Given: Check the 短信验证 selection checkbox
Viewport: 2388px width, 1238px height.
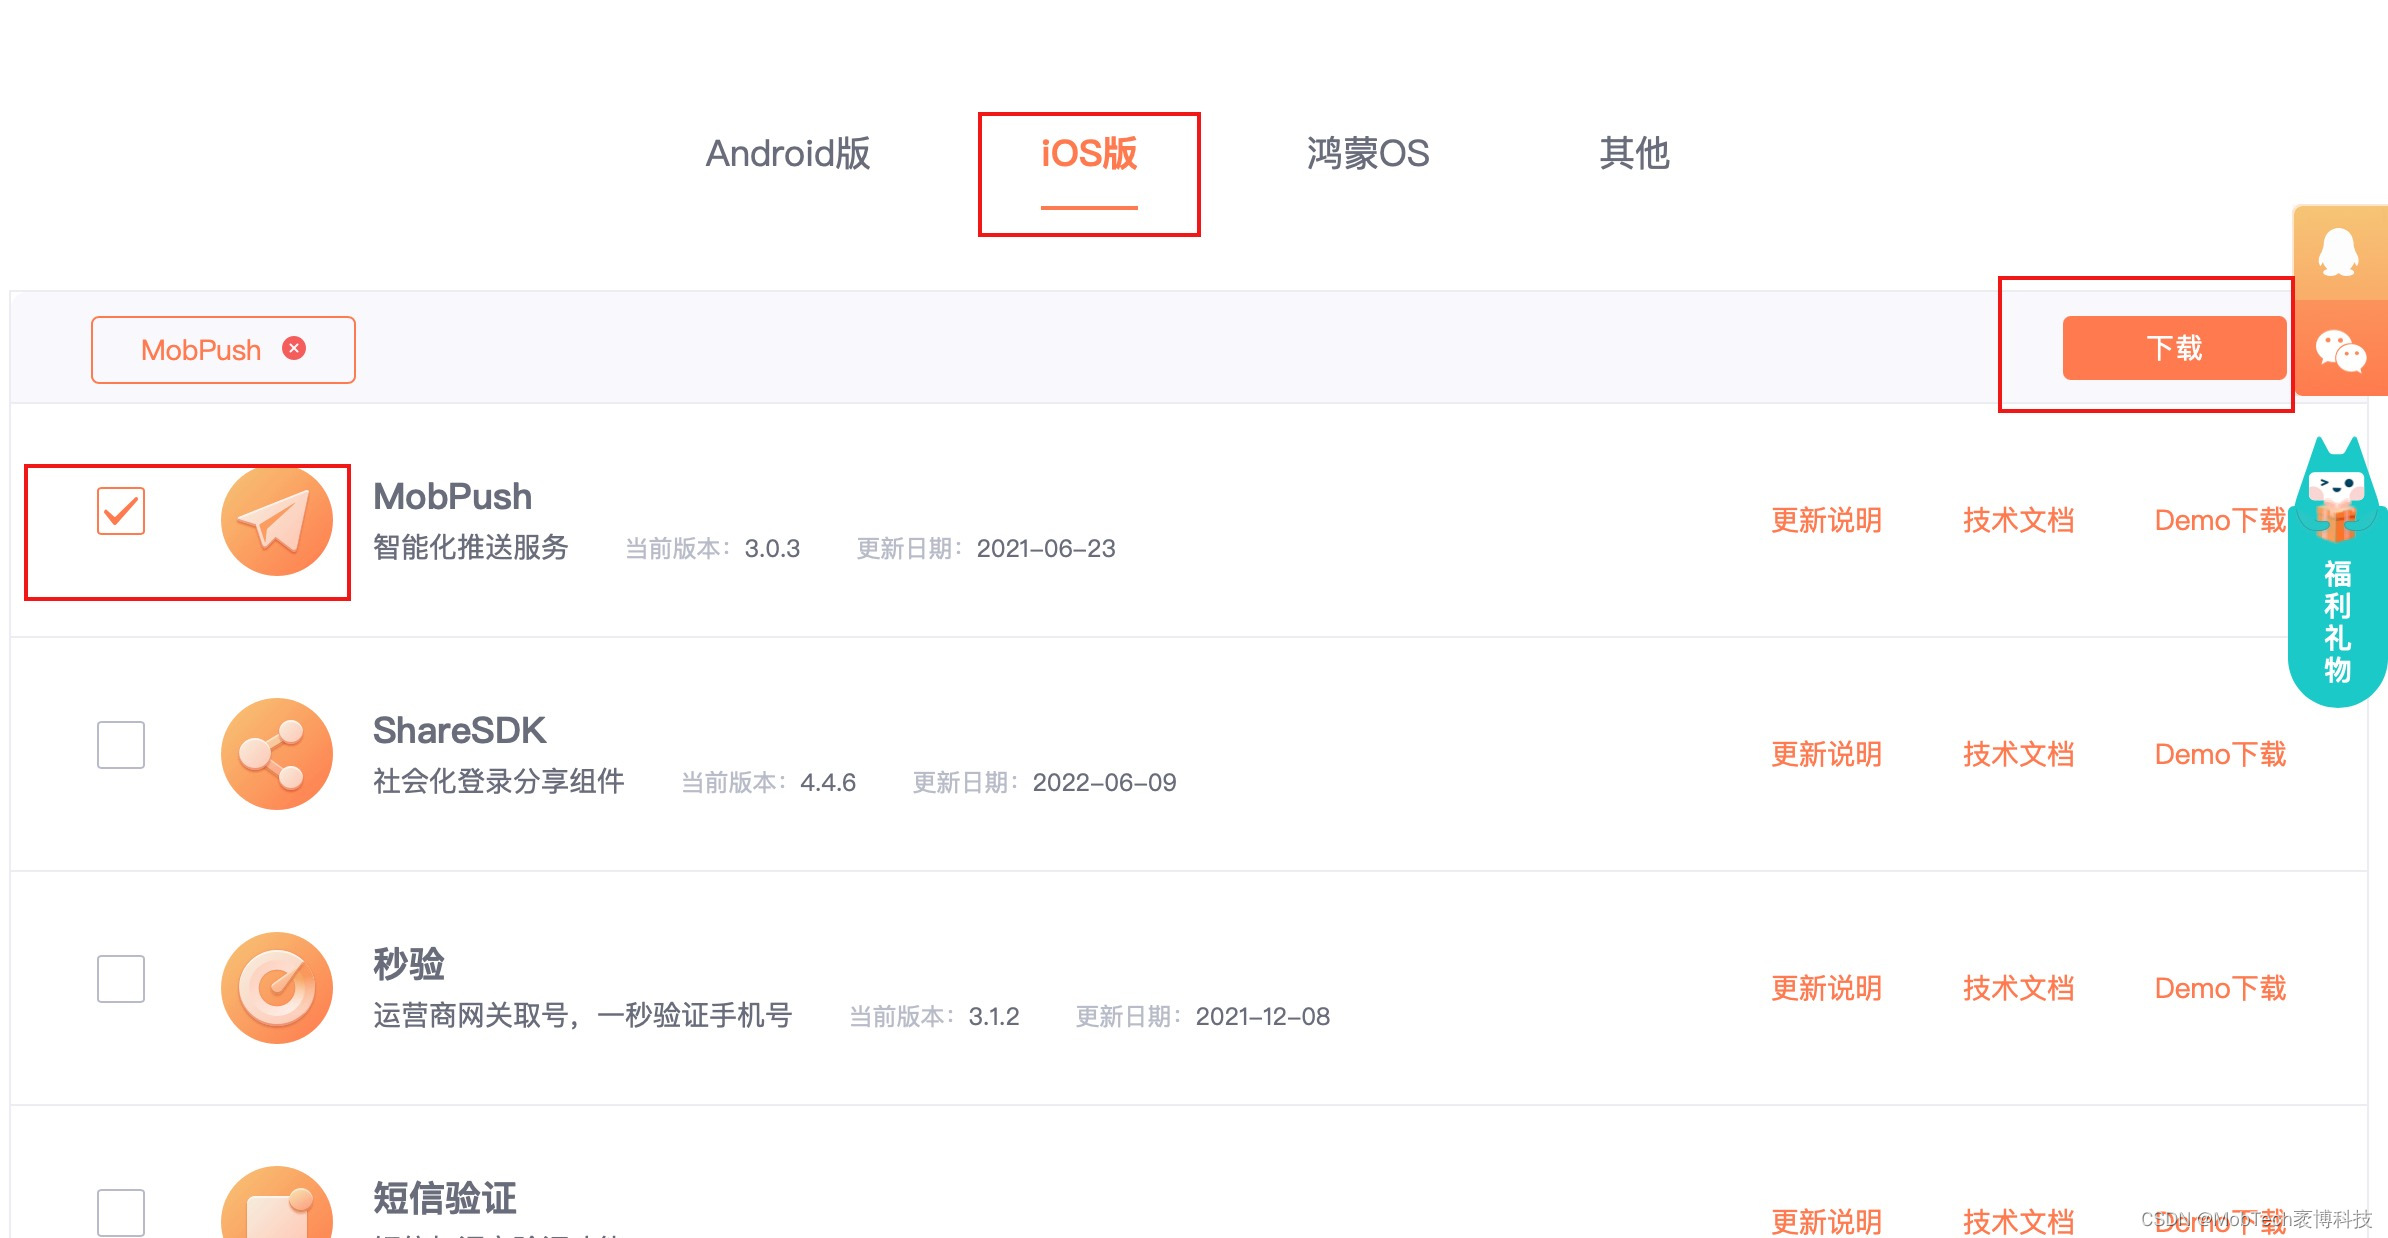Looking at the screenshot, I should point(120,1210).
